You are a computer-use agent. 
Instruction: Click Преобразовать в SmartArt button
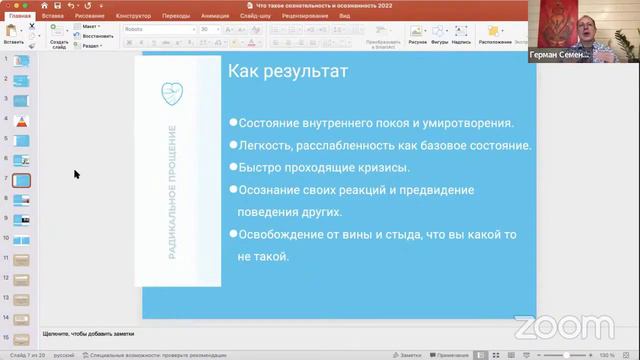pyautogui.click(x=382, y=38)
